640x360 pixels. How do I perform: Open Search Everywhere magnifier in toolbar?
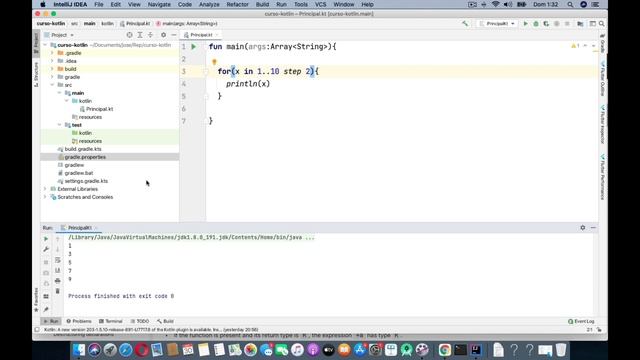pyautogui.click(x=602, y=24)
